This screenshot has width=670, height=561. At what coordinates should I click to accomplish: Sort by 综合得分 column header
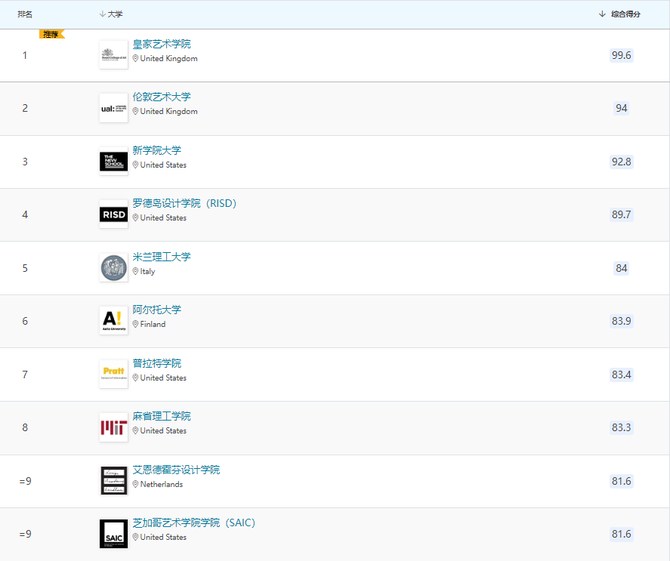point(620,14)
